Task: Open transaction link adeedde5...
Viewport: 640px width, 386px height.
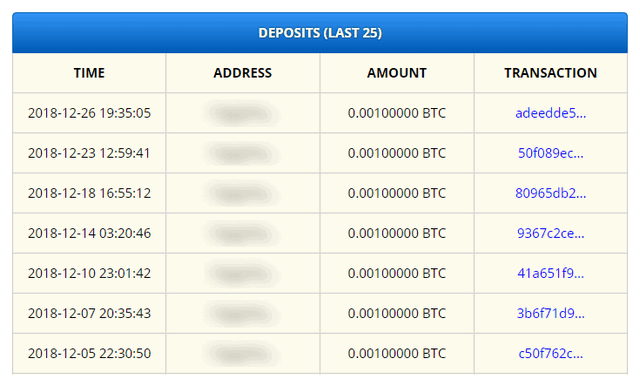Action: click(x=550, y=113)
